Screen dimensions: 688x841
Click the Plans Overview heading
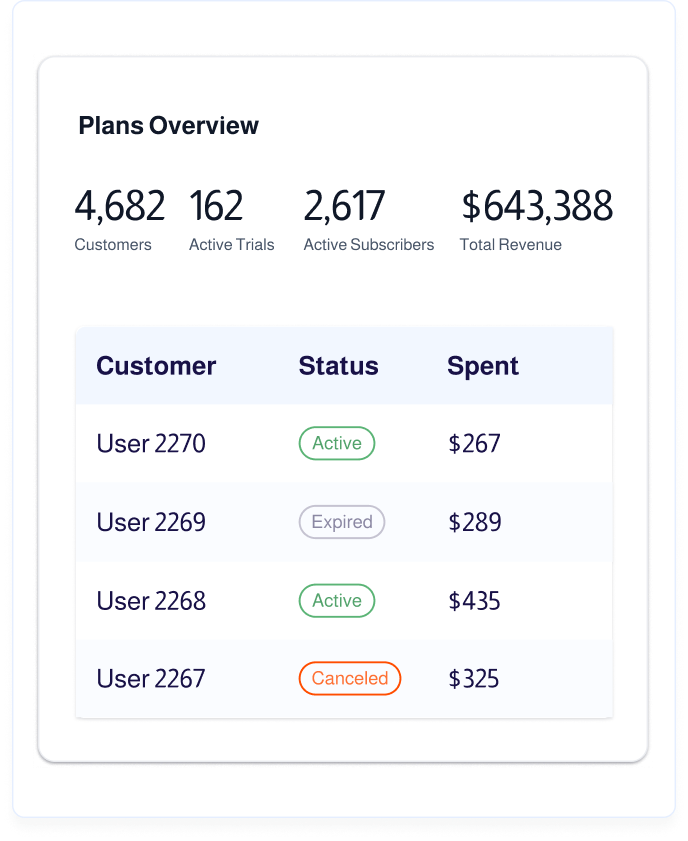(x=168, y=126)
